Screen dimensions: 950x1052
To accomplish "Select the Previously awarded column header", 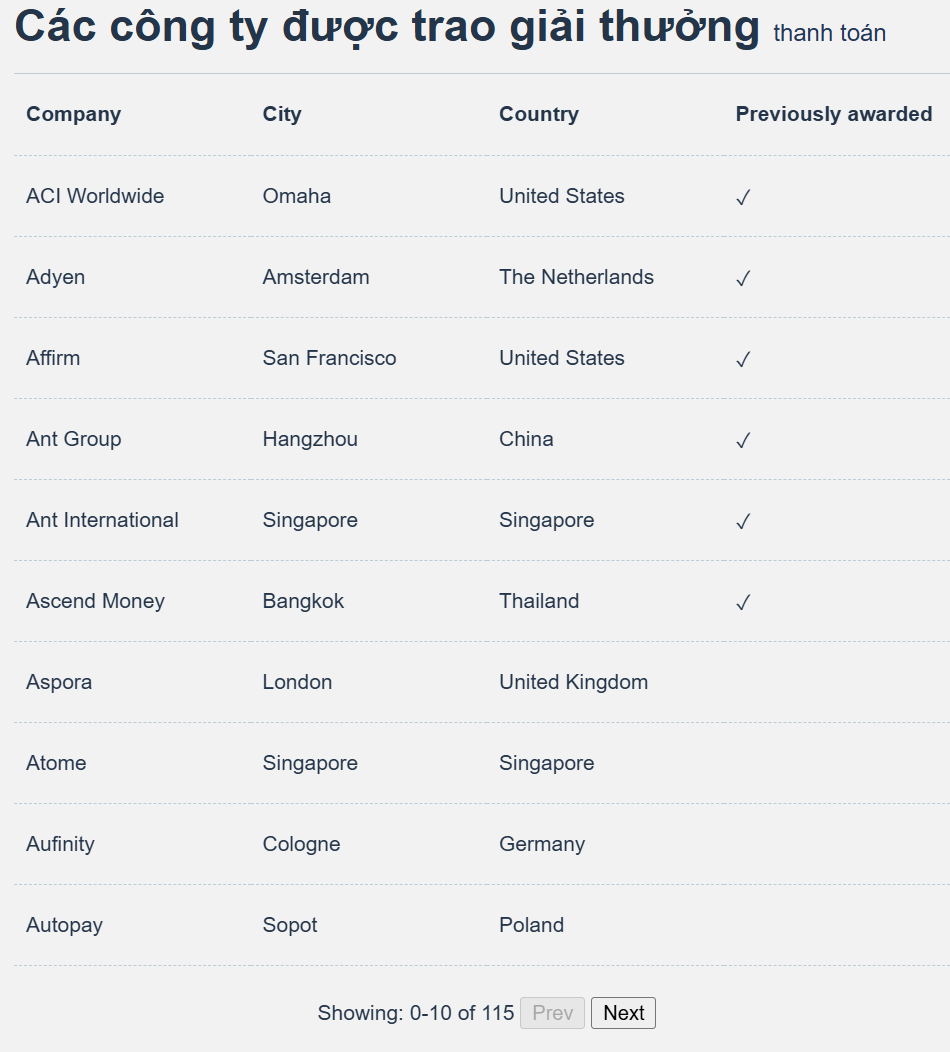I will tap(834, 114).
